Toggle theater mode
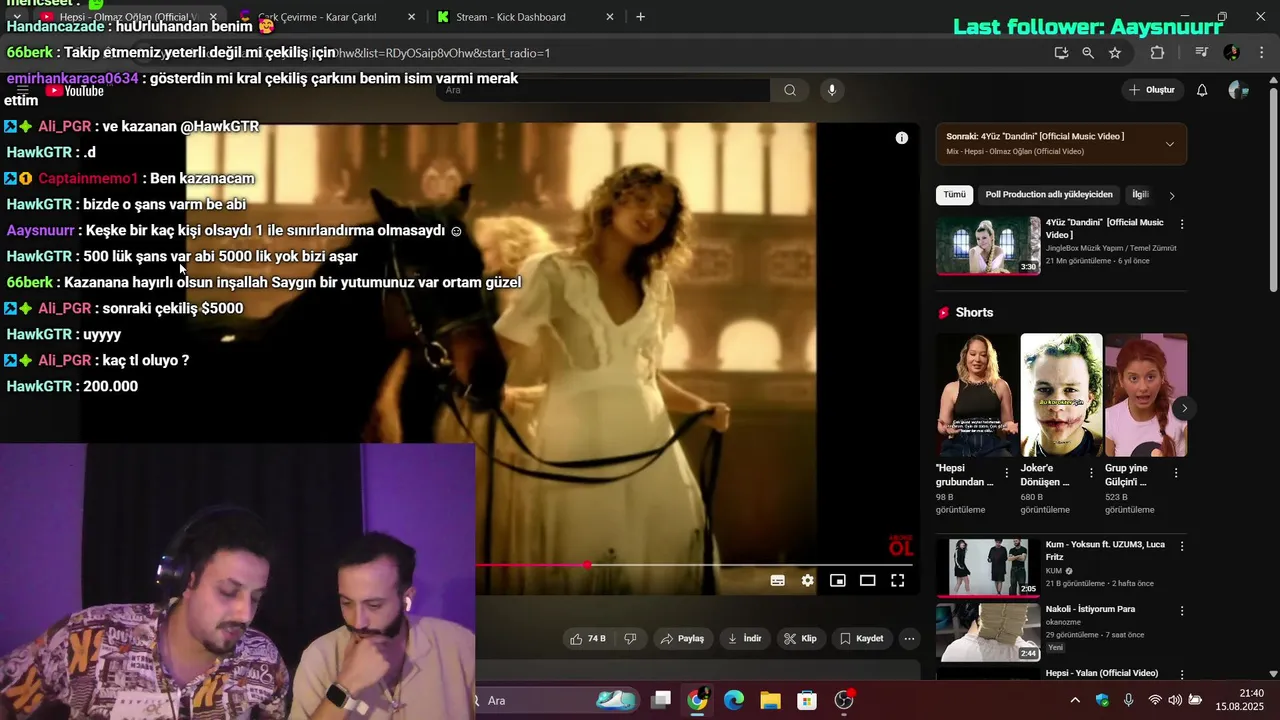The image size is (1280, 720). 867,580
